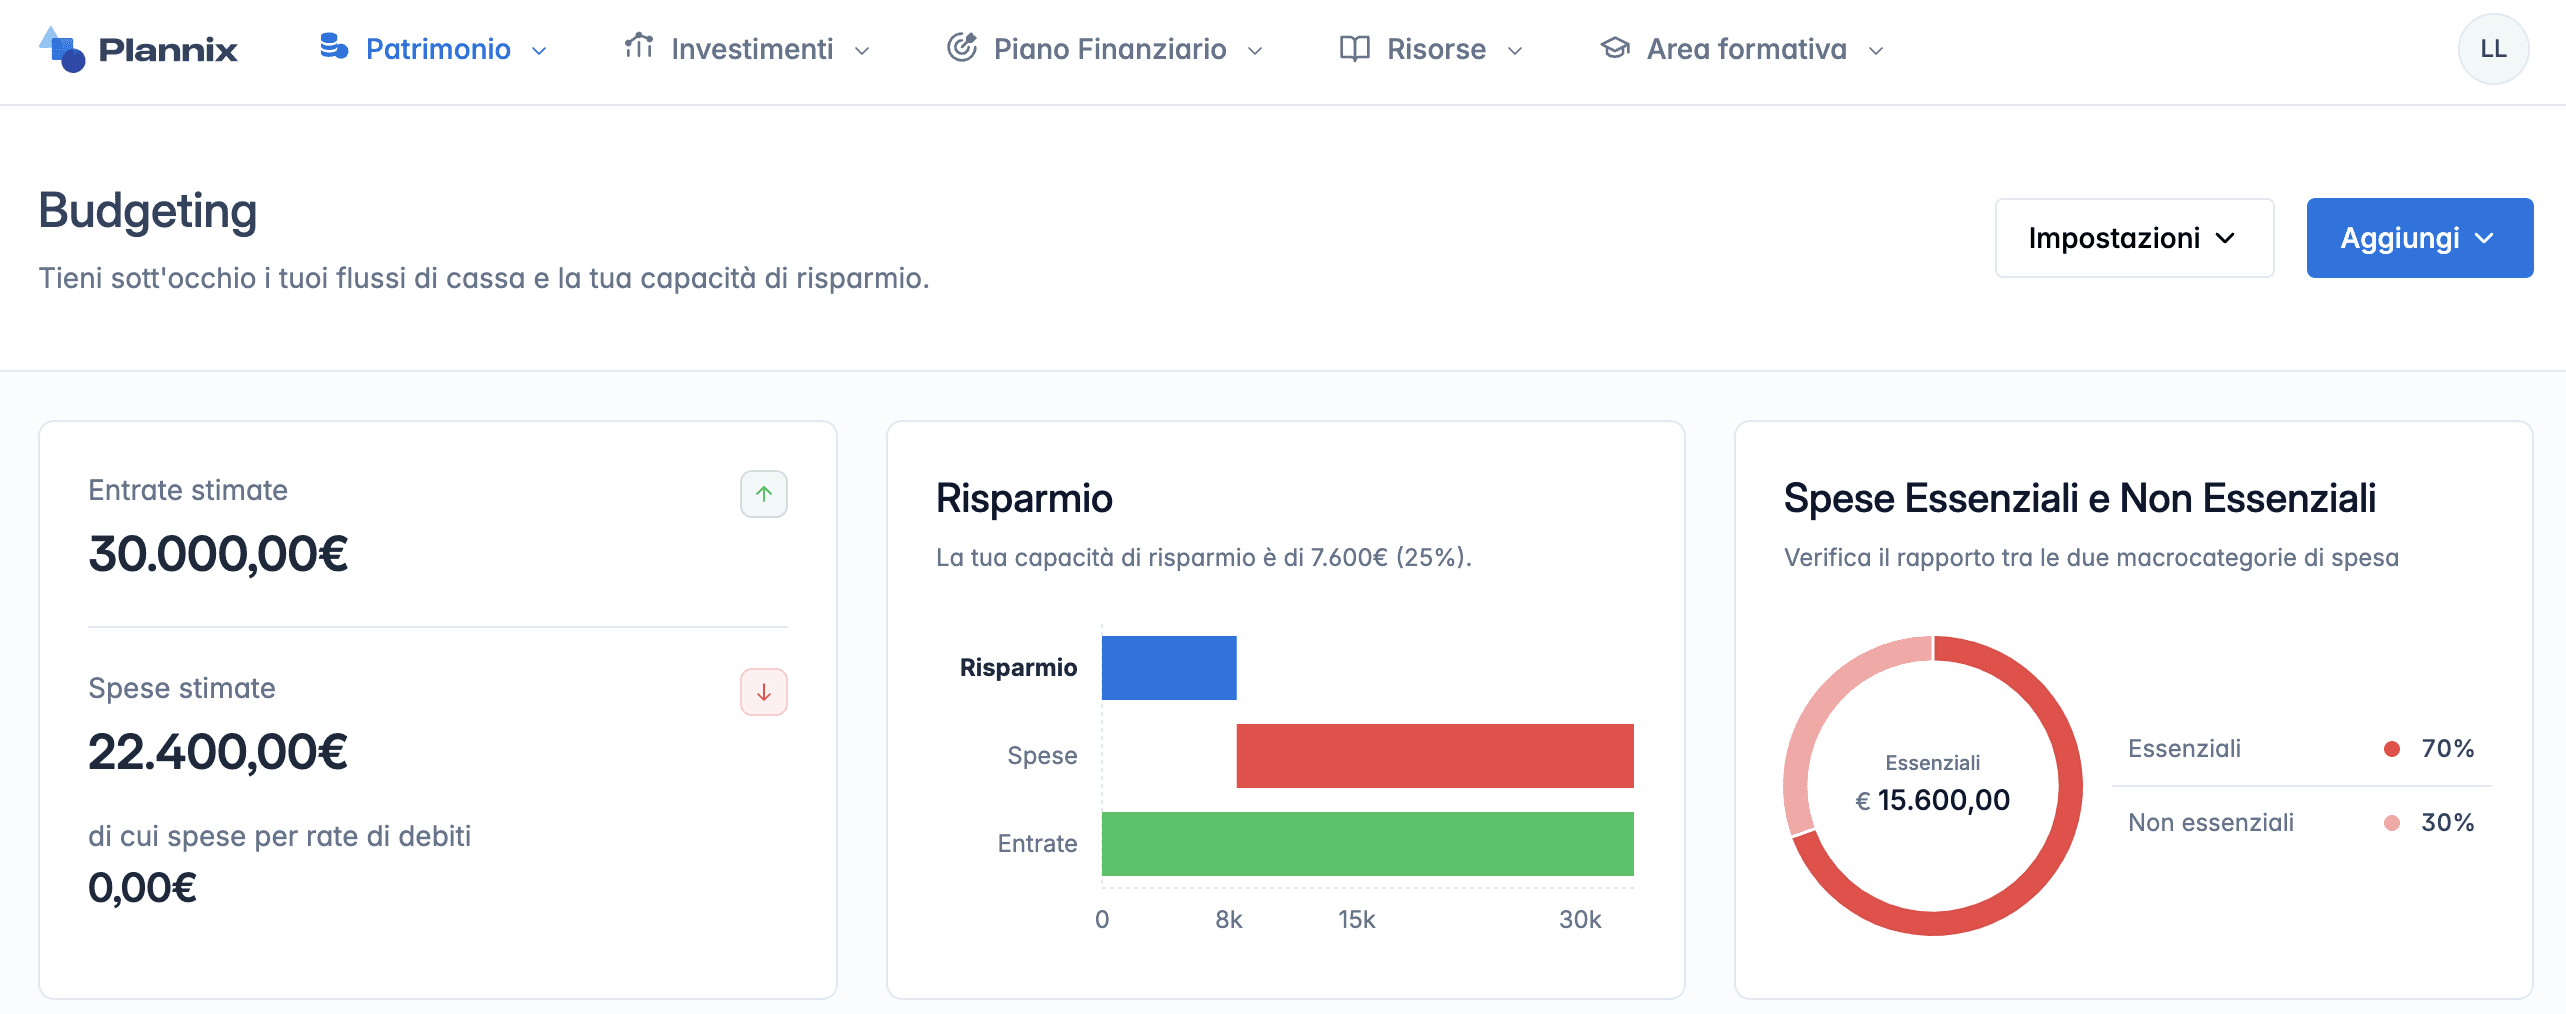Click the 0,00€ rate di debiti value
Viewport: 2566px width, 1014px height.
pyautogui.click(x=142, y=888)
